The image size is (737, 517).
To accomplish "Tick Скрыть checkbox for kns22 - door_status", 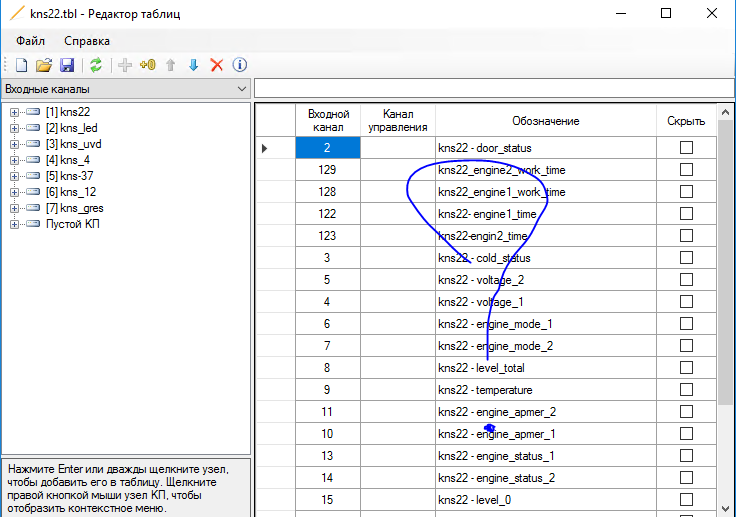I will [x=686, y=148].
